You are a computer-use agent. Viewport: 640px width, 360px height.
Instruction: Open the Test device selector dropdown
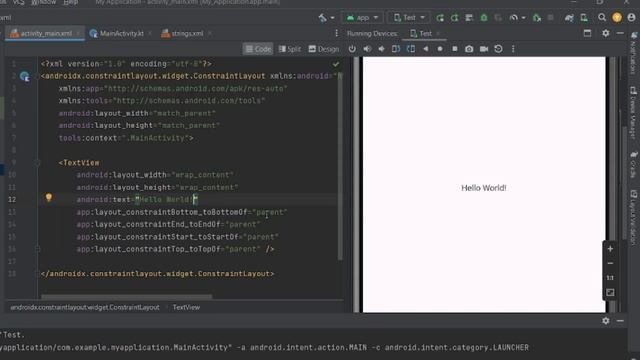point(409,18)
